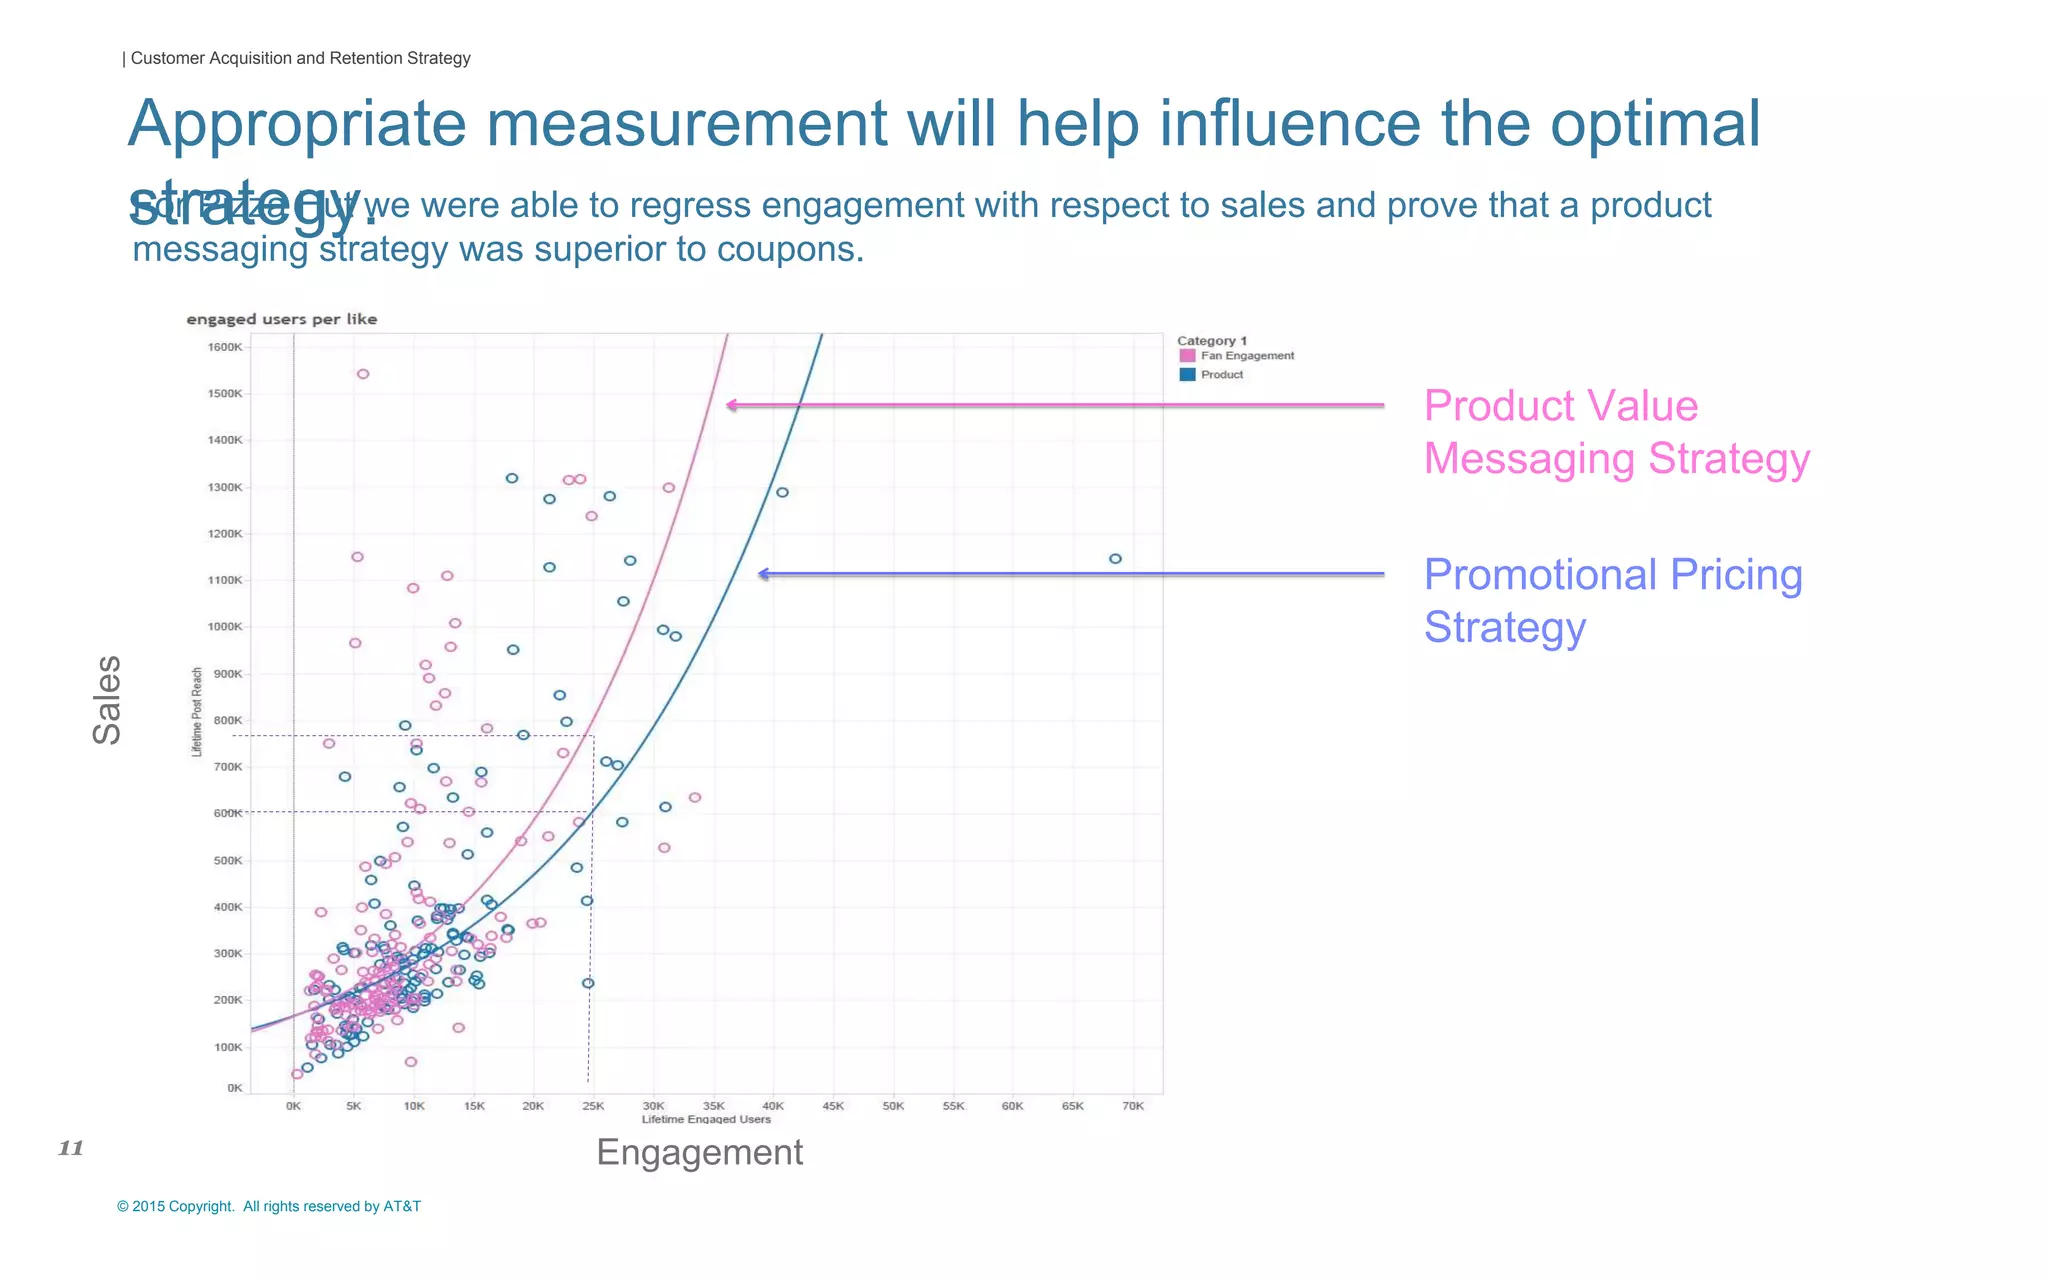Image resolution: width=2048 pixels, height=1280 pixels.
Task: Click the 1600K tick label on y-axis
Action: tap(225, 347)
